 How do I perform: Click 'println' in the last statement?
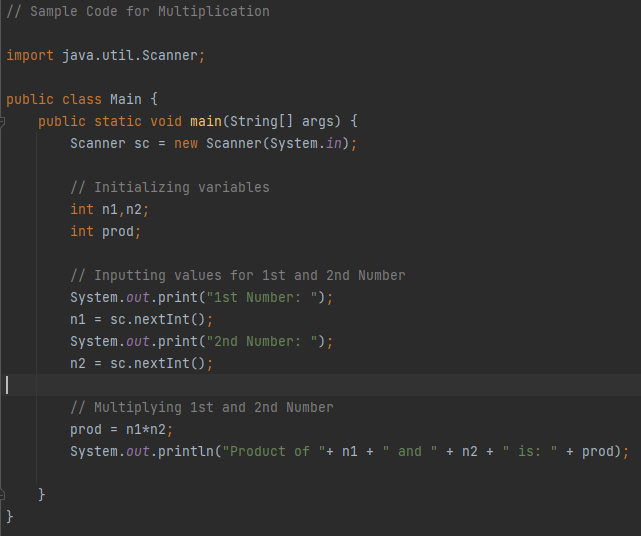[186, 451]
